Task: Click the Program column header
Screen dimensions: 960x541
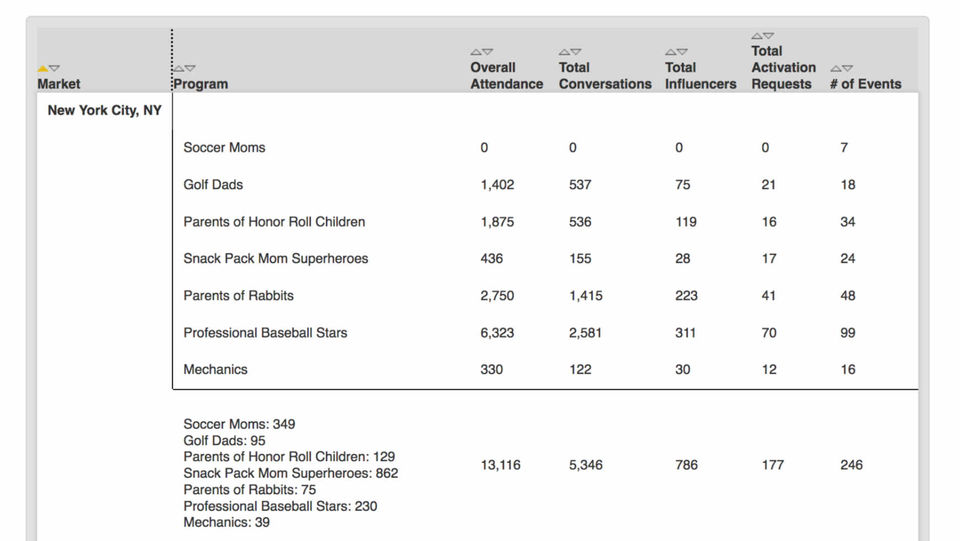Action: 201,84
